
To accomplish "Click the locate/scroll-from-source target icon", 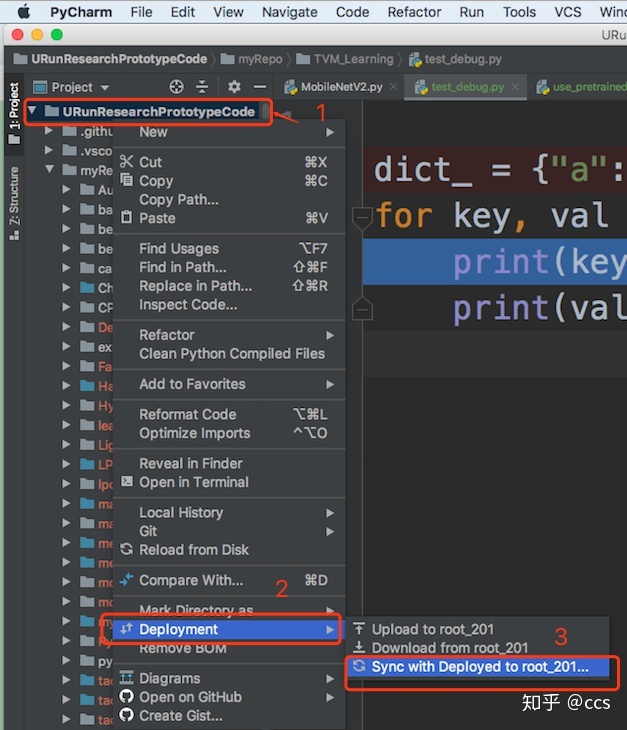I will point(176,87).
